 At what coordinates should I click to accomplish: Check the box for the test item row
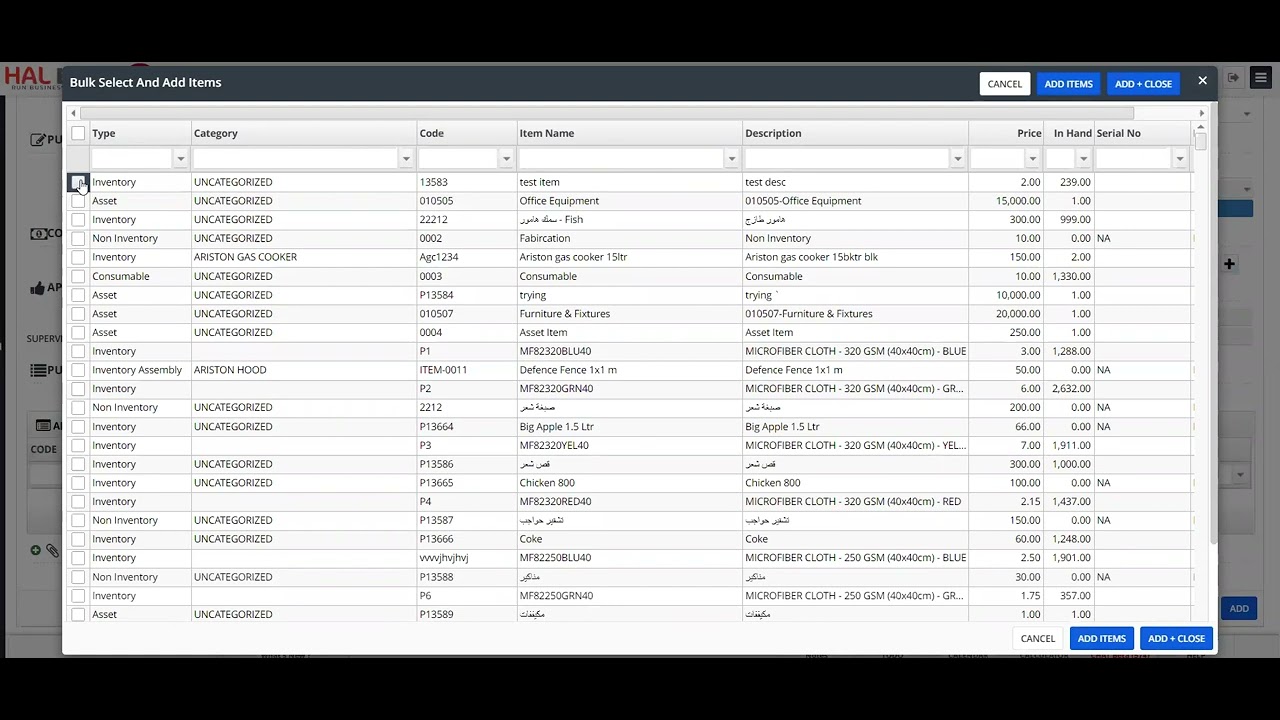78,182
